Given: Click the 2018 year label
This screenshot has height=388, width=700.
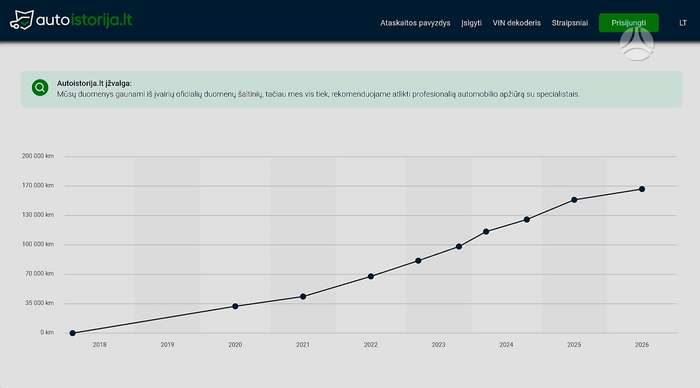Looking at the screenshot, I should 100,345.
